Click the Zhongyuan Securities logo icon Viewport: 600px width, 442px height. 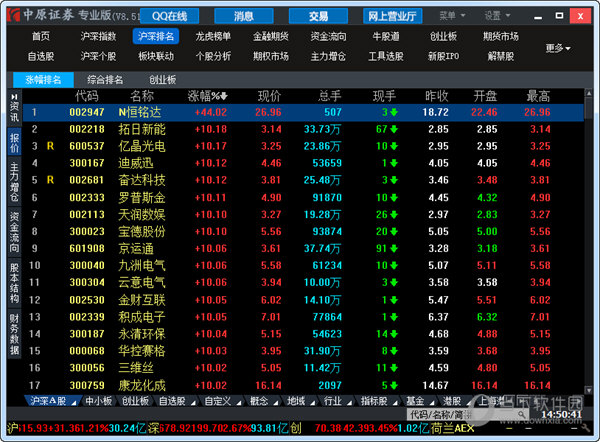13,15
